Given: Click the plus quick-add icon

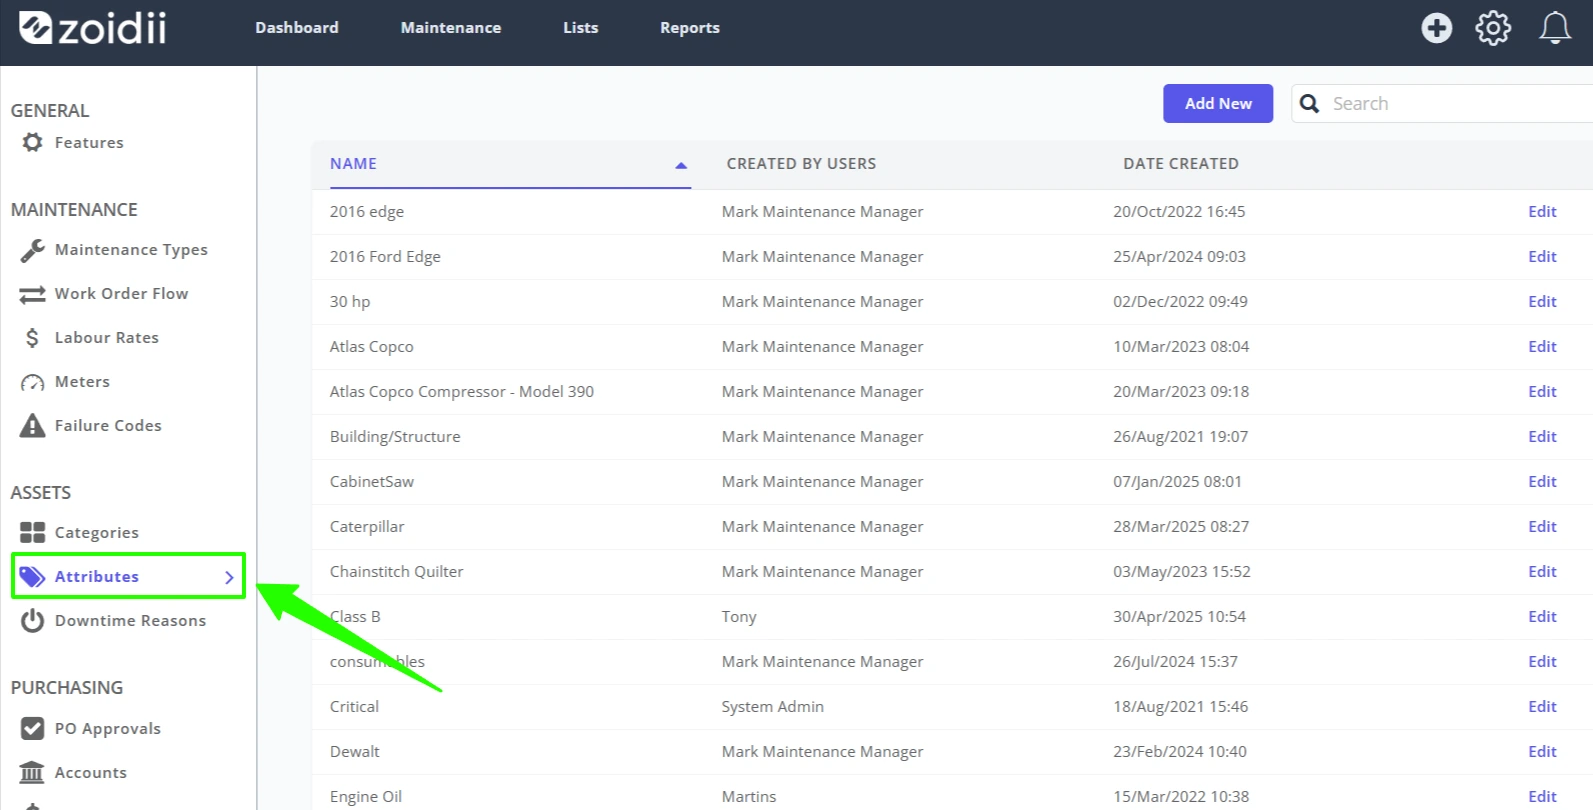Looking at the screenshot, I should (1437, 28).
